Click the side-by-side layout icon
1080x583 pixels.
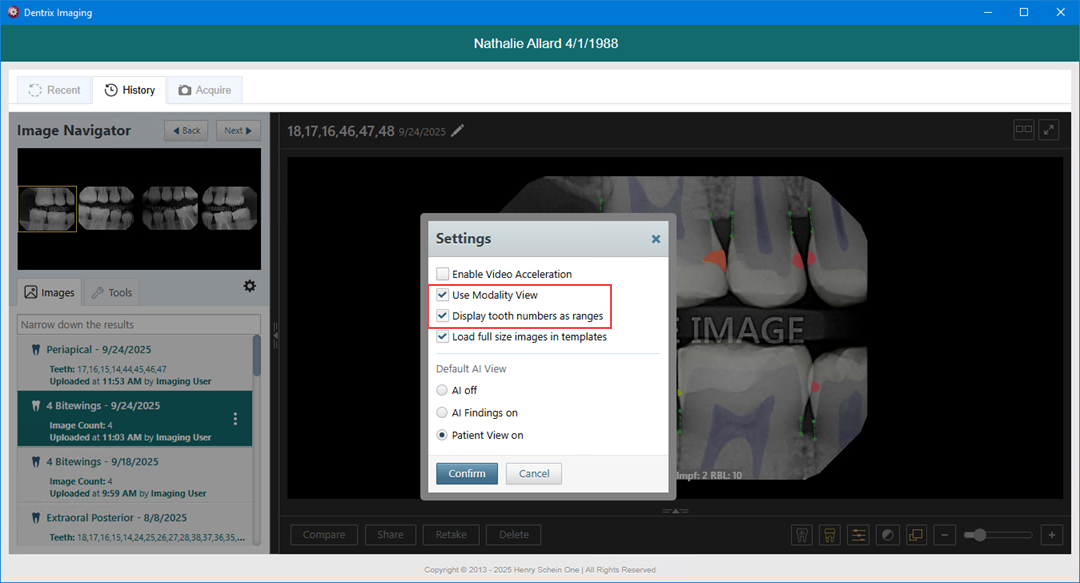[1023, 129]
